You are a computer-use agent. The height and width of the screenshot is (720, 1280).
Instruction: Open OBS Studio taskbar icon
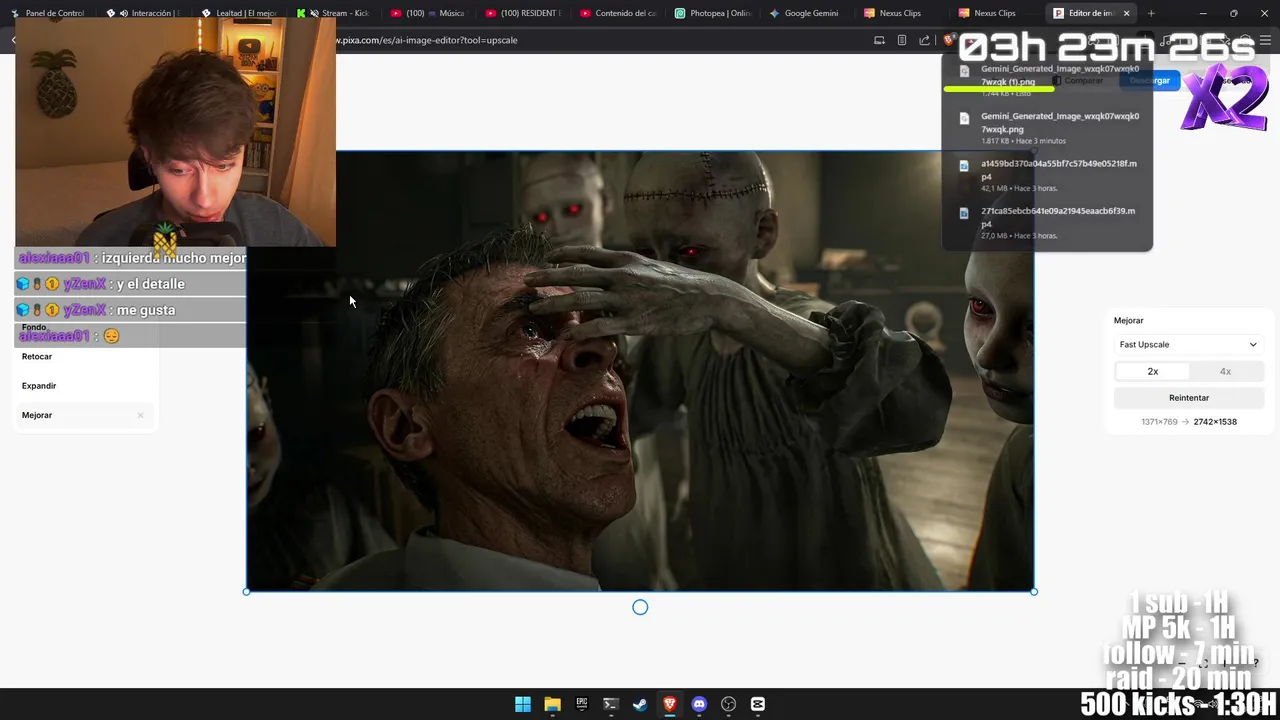728,704
